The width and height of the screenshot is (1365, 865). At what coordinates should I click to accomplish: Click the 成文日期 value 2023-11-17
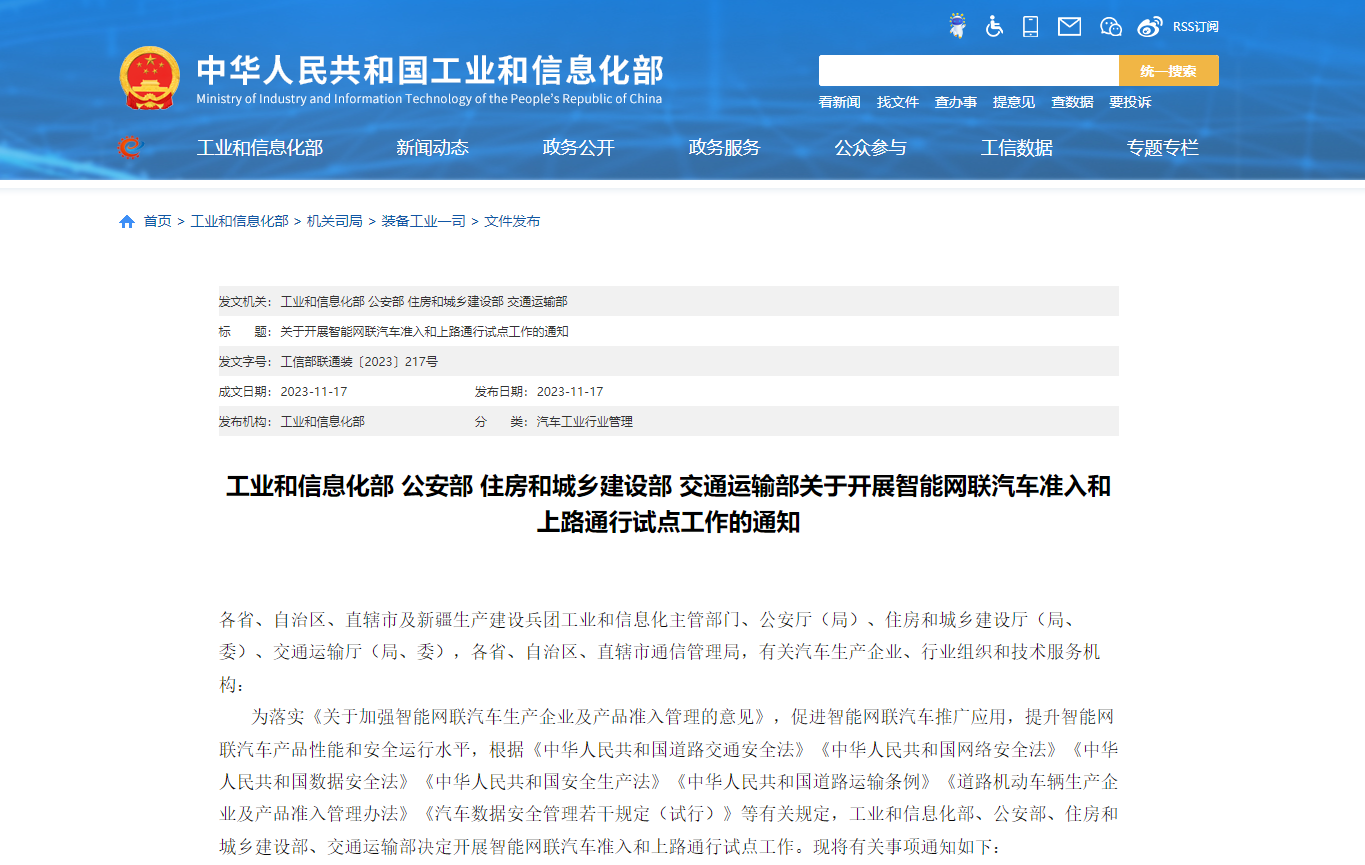point(314,392)
